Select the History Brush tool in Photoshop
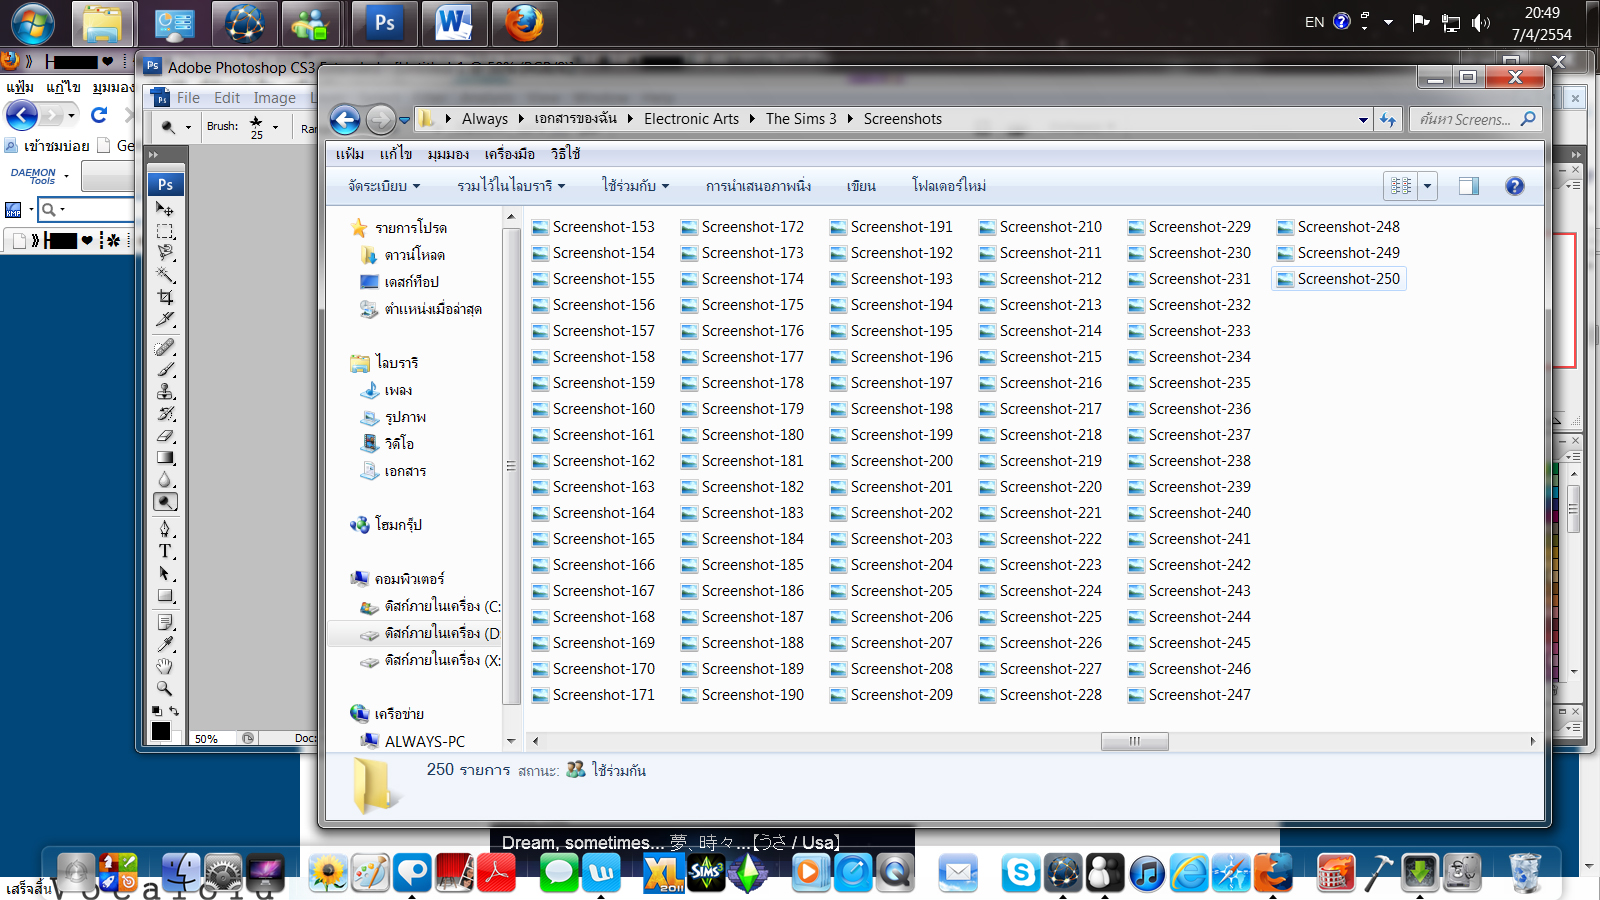1600x900 pixels. [x=165, y=413]
